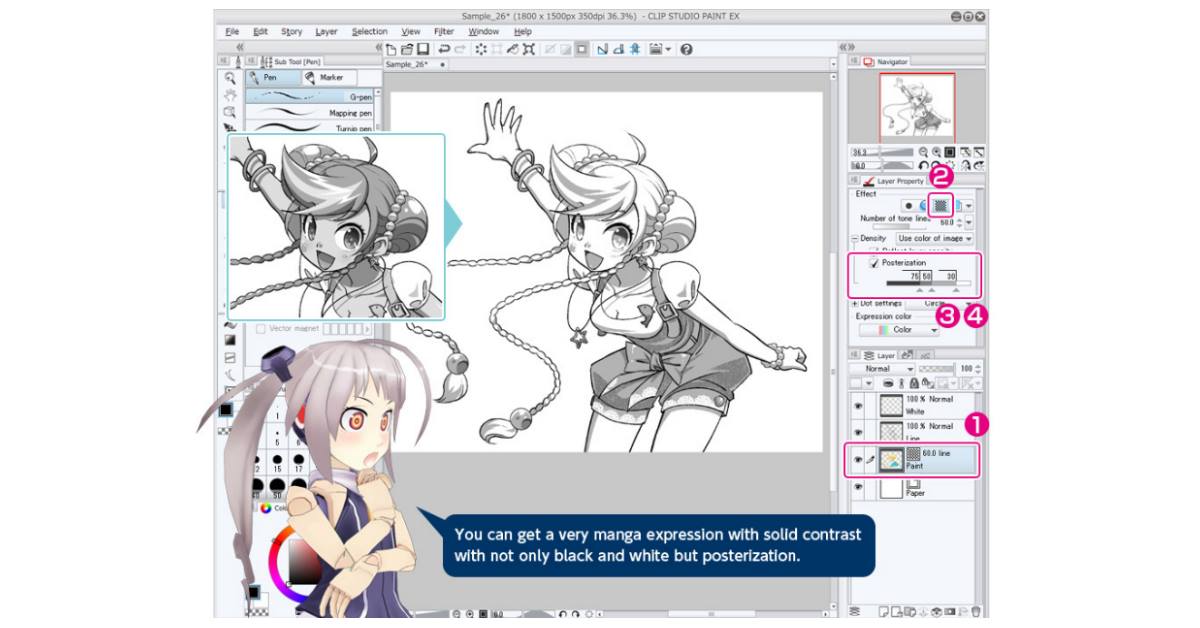Click the color wheel tab icon
Screen dimensions: 1200x628
pyautogui.click(x=266, y=508)
